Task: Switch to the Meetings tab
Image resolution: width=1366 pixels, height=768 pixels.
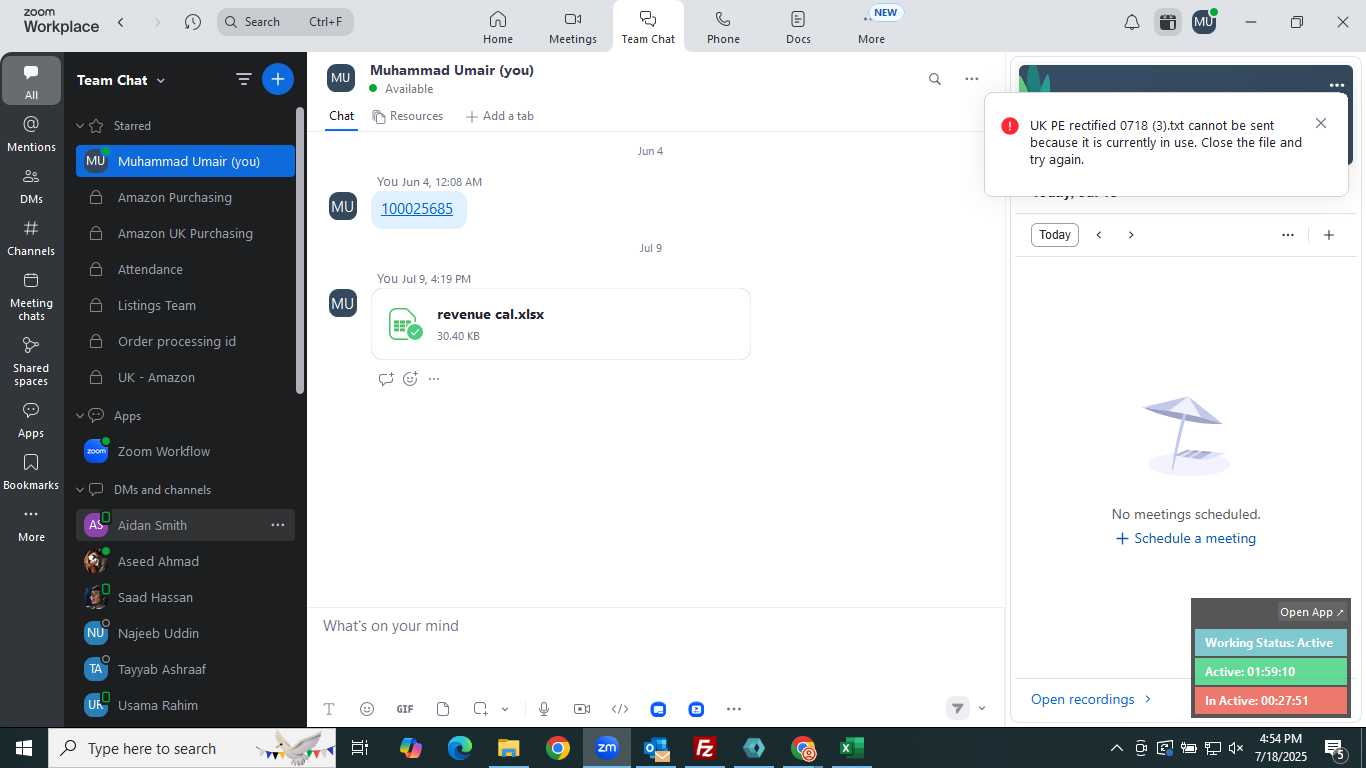Action: coord(572,27)
